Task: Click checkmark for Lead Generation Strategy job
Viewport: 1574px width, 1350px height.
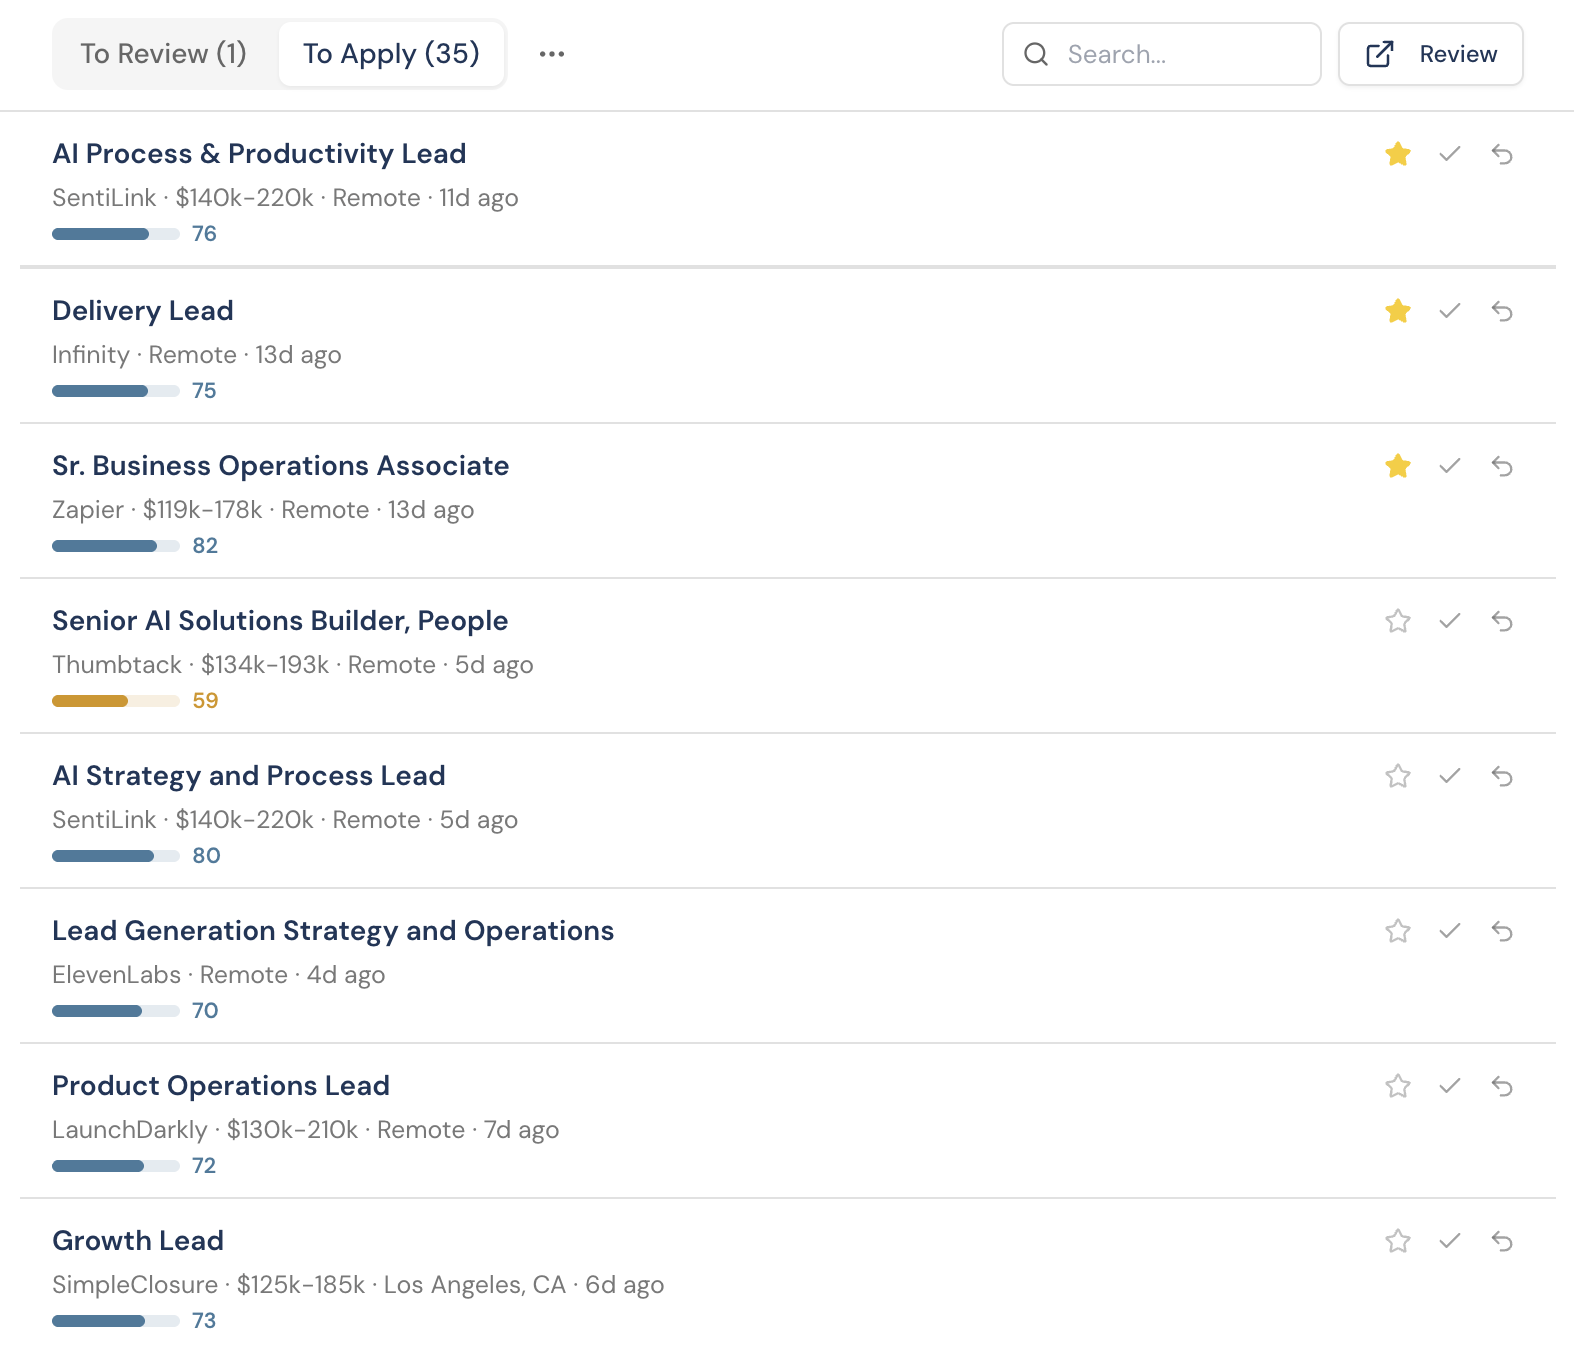Action: pyautogui.click(x=1450, y=931)
